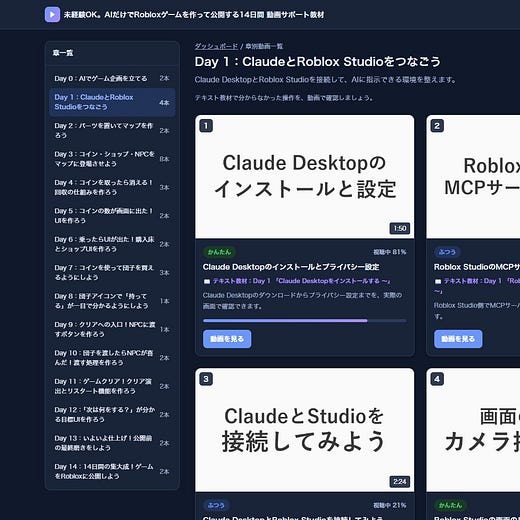Click 動画を見る button on video 2 card
This screenshot has width=520, height=520.
click(x=458, y=339)
